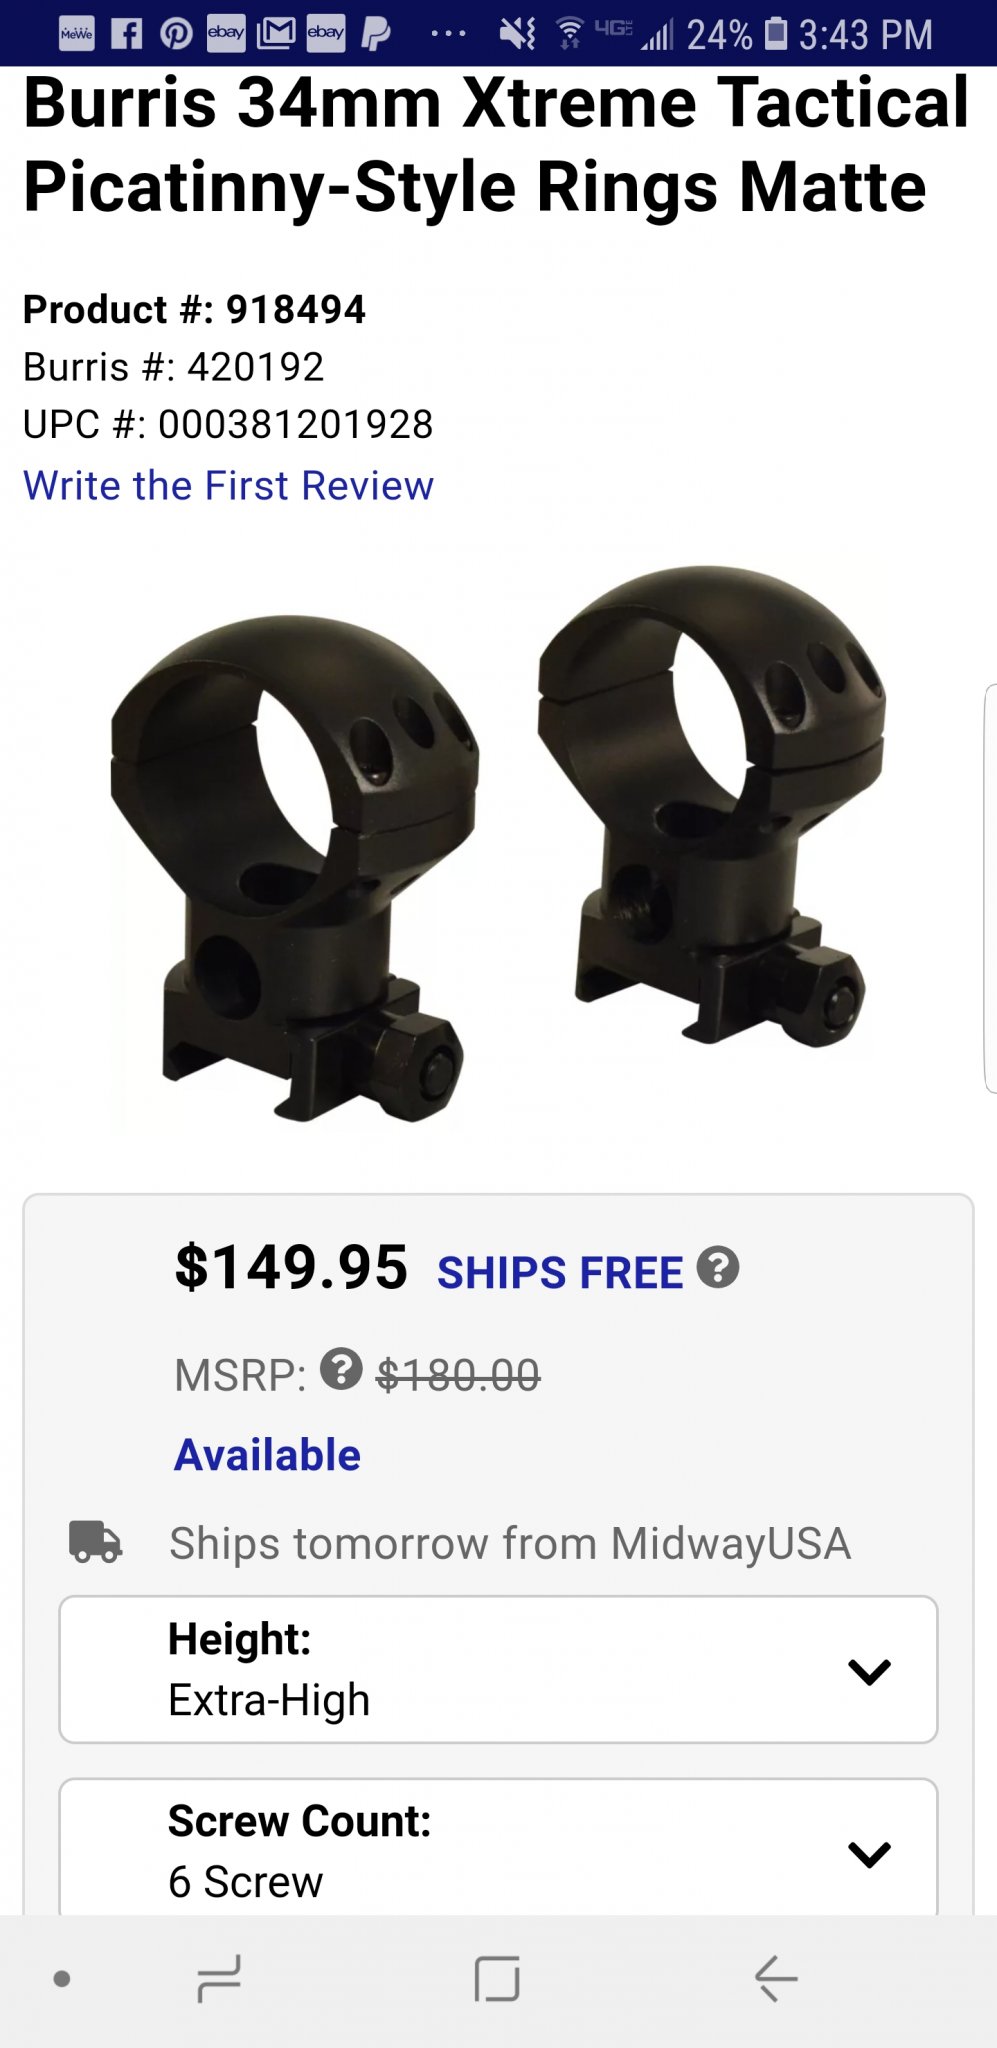Tap the MeWe notification icon

coord(76,34)
